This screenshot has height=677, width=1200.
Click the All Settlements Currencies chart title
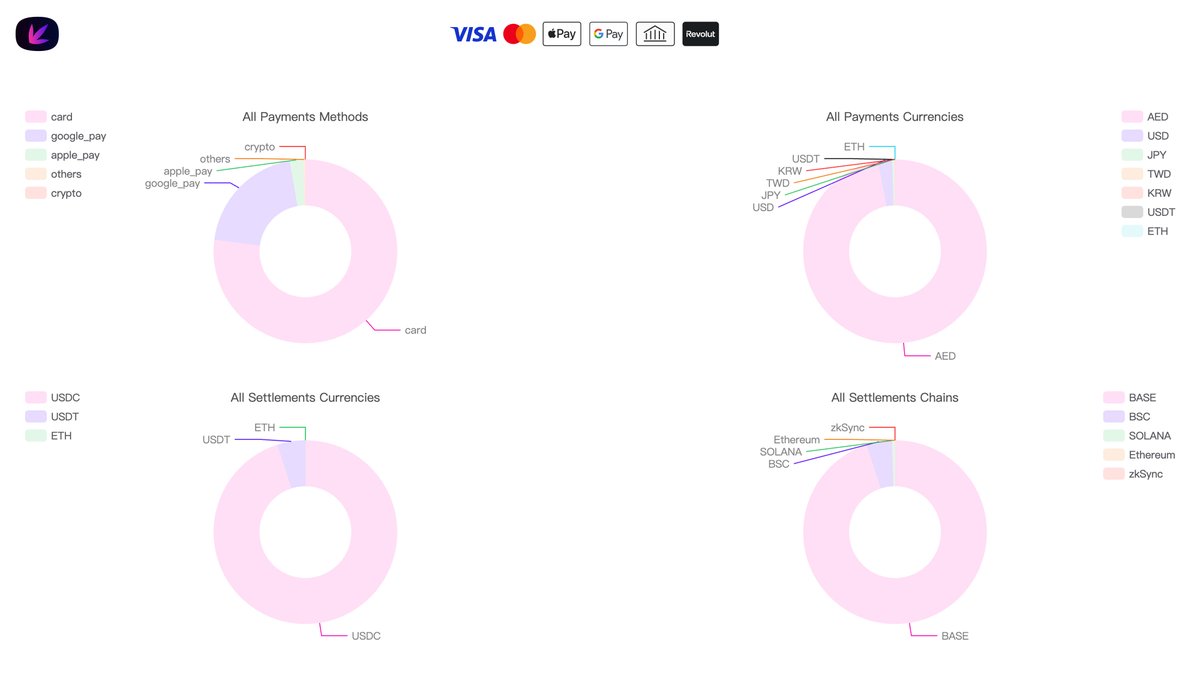[x=305, y=398]
